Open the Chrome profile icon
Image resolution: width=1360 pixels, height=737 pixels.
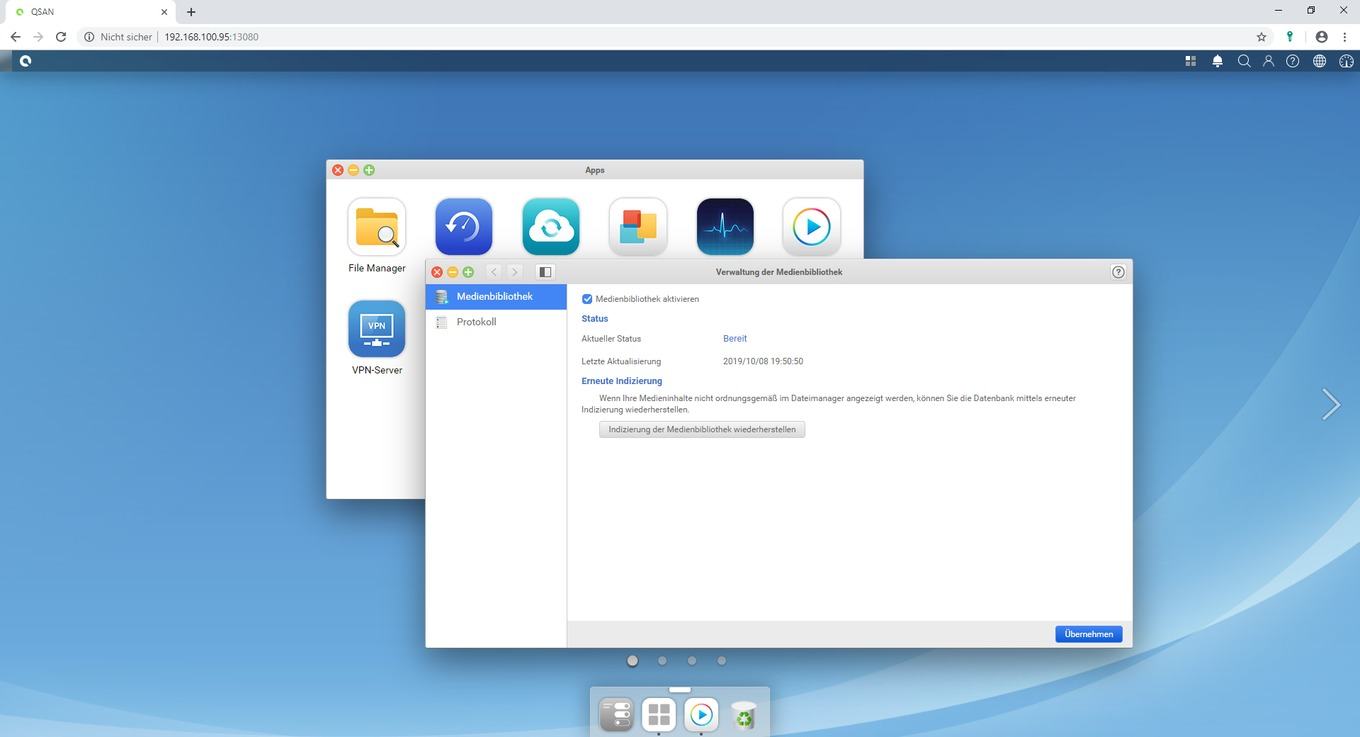click(1321, 37)
